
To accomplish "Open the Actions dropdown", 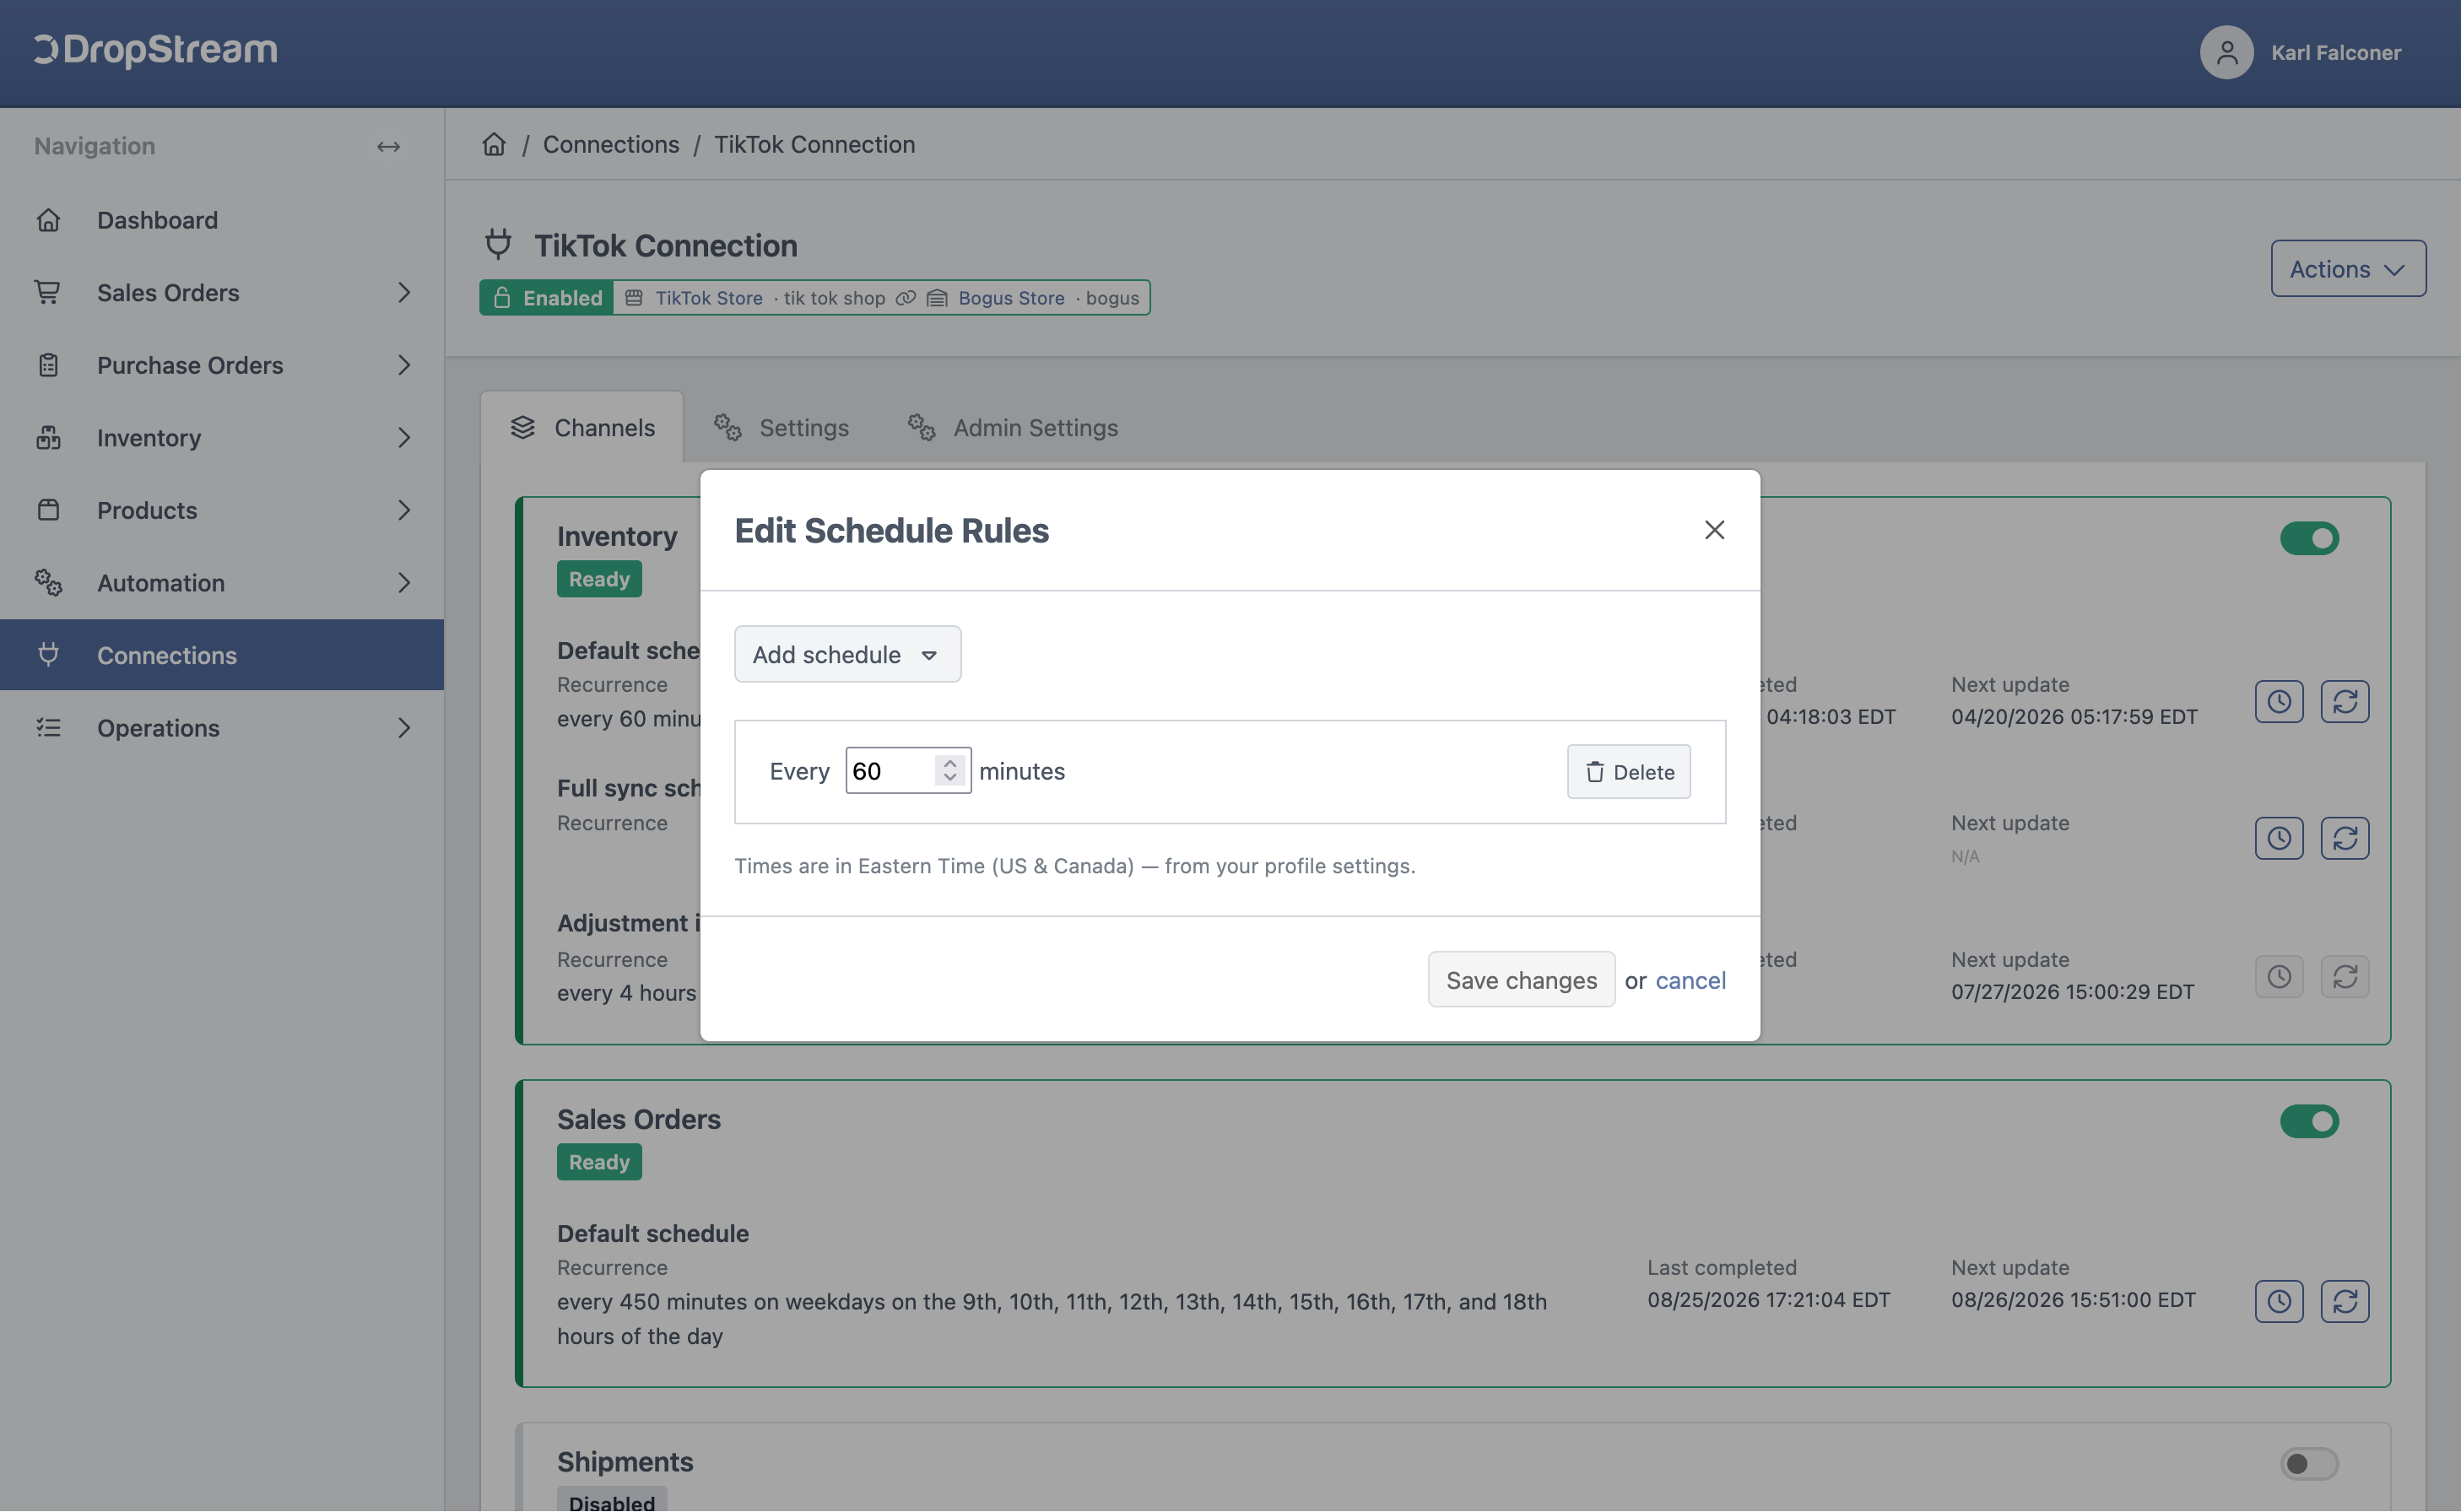I will click(x=2348, y=268).
